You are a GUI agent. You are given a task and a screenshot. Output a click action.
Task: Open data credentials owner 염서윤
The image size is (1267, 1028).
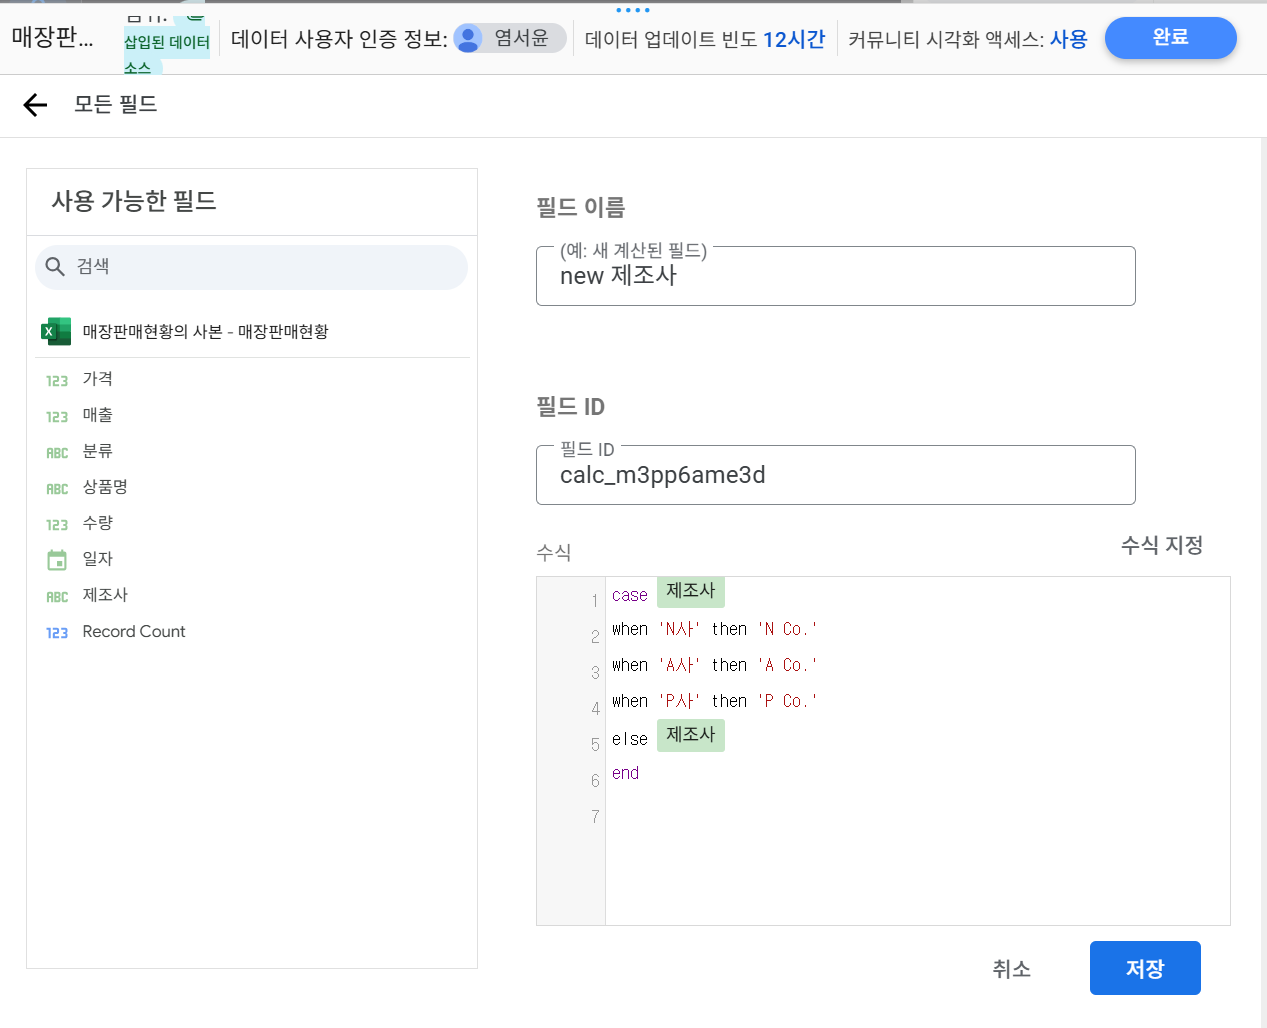(510, 38)
